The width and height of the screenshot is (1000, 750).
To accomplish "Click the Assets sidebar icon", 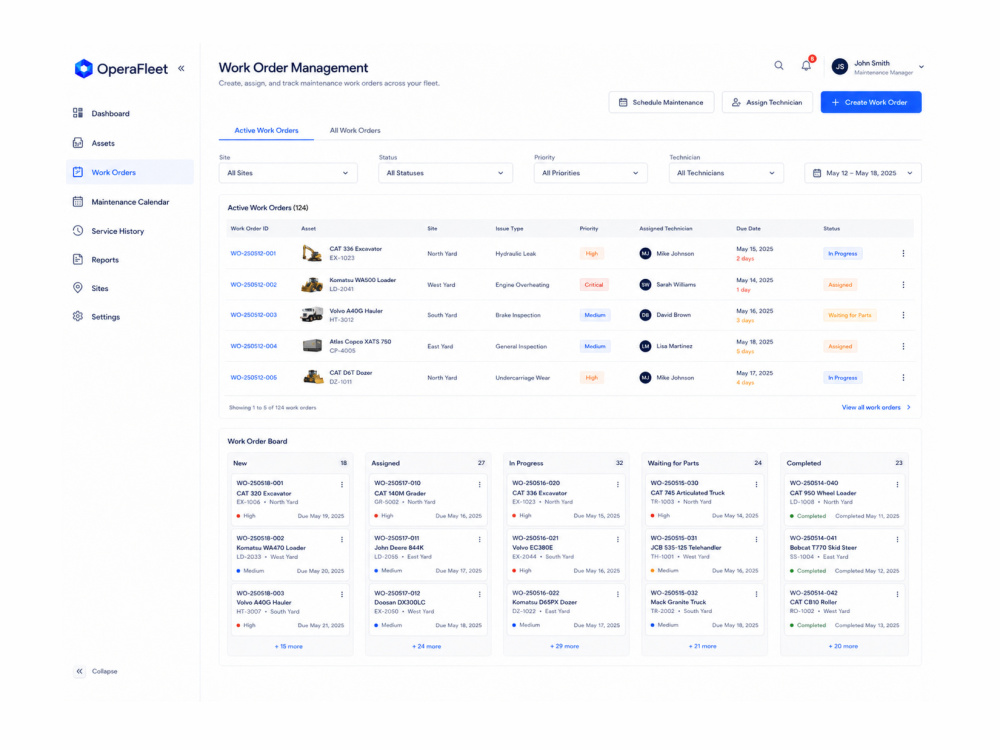I will [x=78, y=143].
